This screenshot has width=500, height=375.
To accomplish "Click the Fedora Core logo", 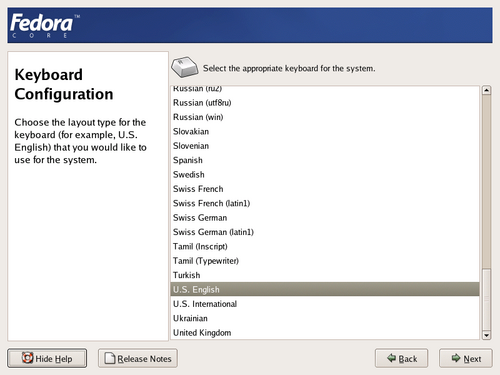I will click(45, 26).
